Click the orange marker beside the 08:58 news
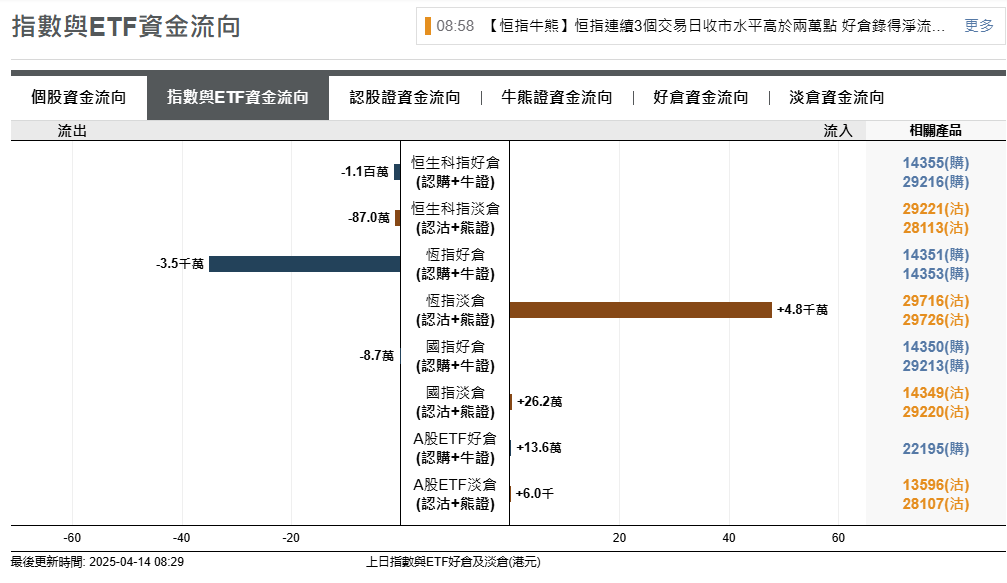1007x583 pixels. pos(428,26)
